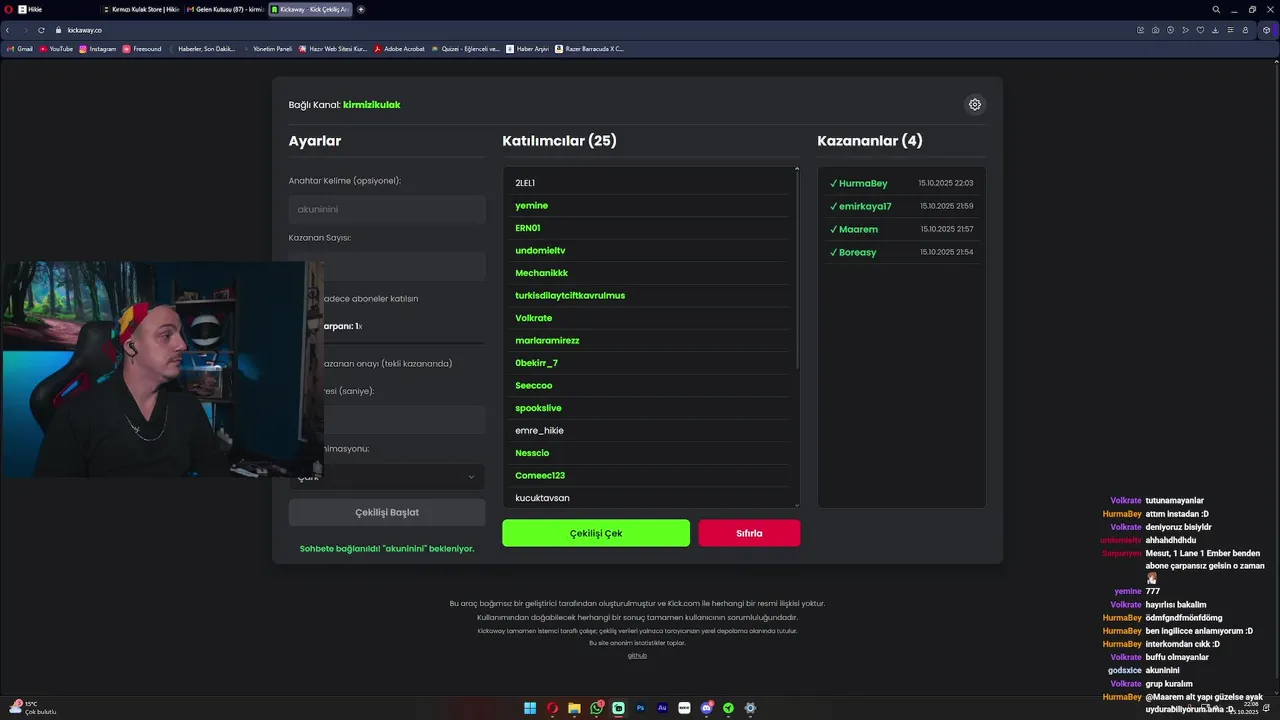This screenshot has height=720, width=1280.
Task: Open File Explorer from the taskbar
Action: (574, 708)
